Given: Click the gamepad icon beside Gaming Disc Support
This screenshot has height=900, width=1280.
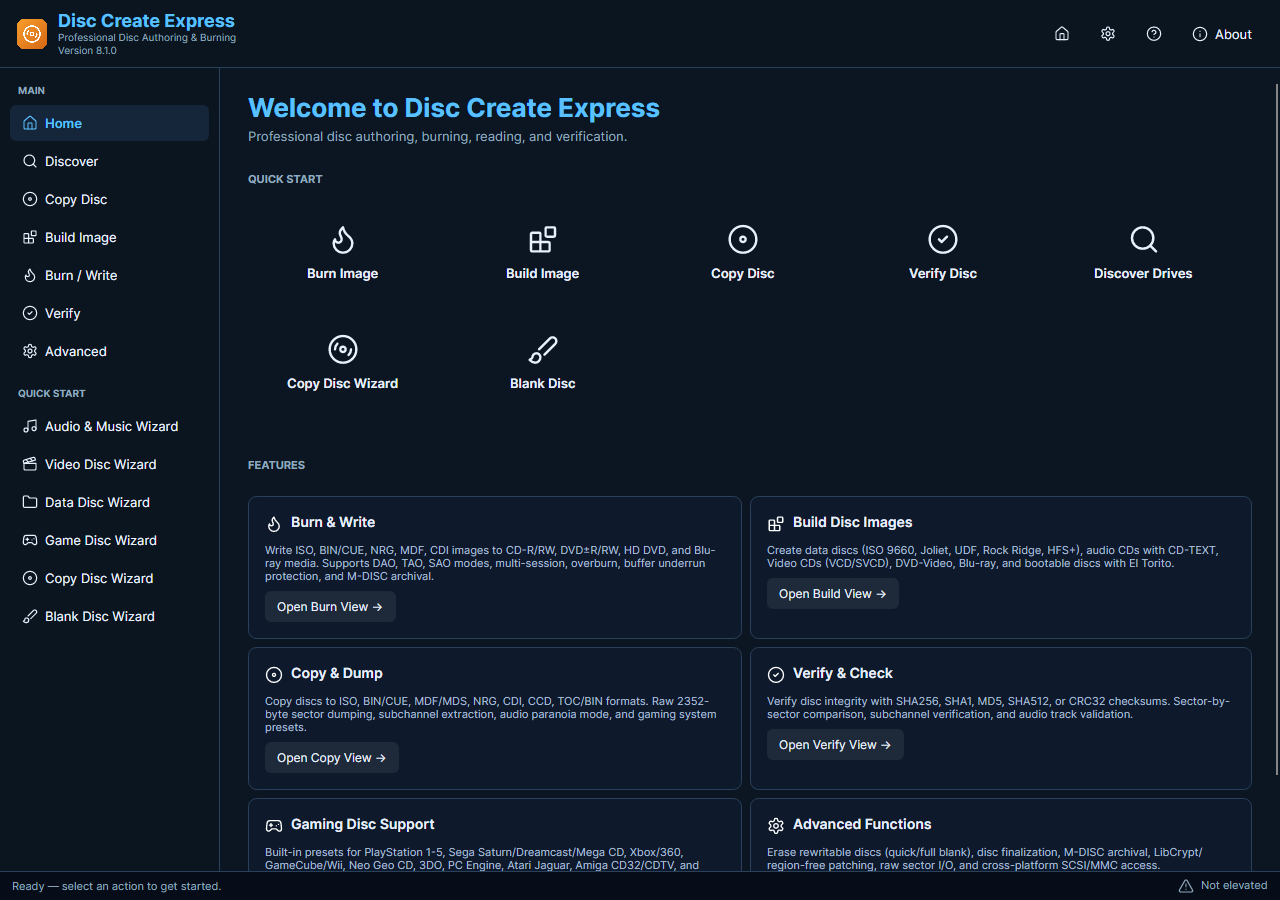Looking at the screenshot, I should (274, 825).
